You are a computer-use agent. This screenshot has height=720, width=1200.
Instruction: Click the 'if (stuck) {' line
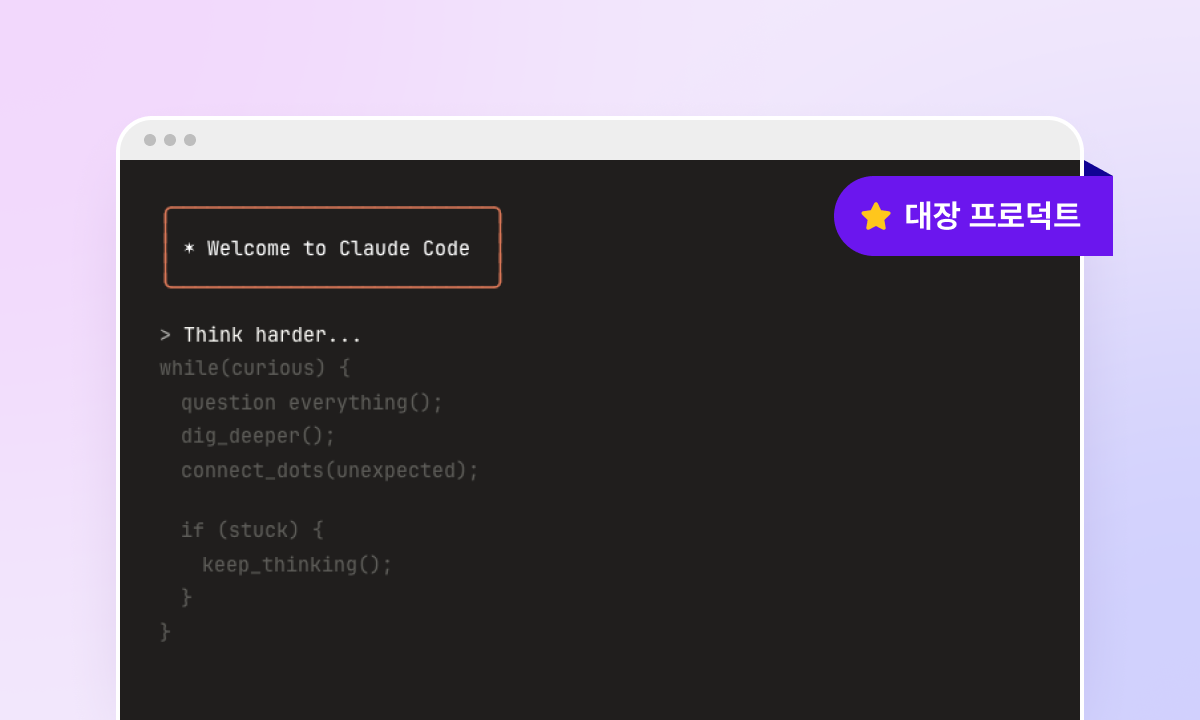[x=252, y=530]
